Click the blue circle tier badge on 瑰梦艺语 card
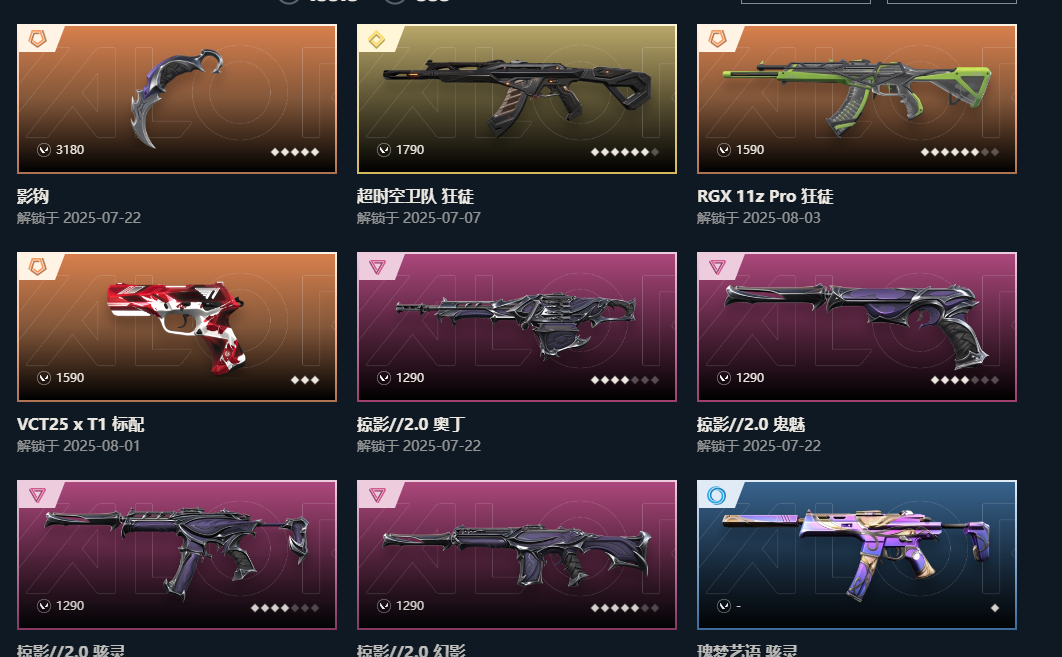Screen dimensions: 1062x657 pos(717,495)
